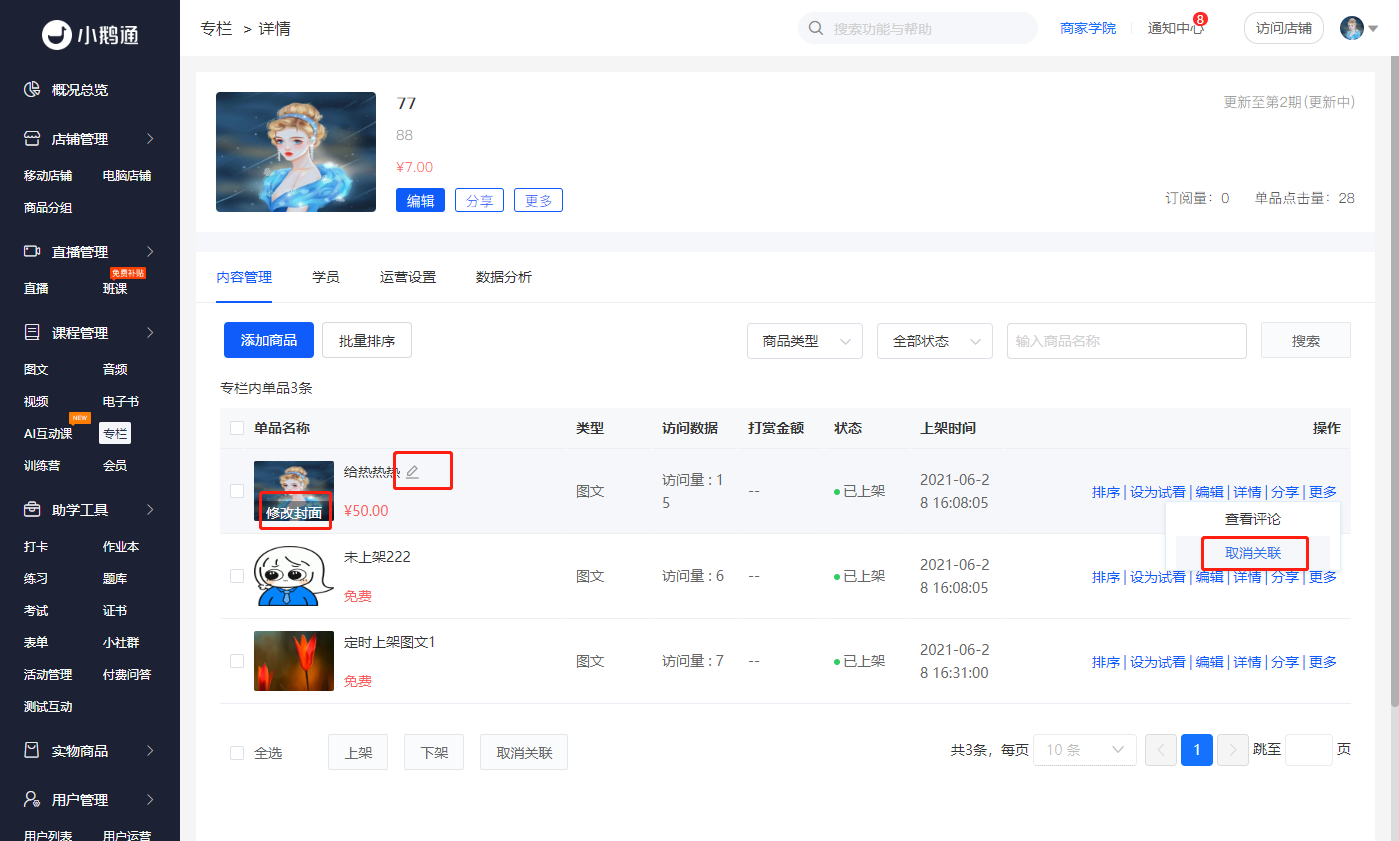The width and height of the screenshot is (1399, 841).
Task: Click the 课程管理 section icon
Action: pos(32,333)
